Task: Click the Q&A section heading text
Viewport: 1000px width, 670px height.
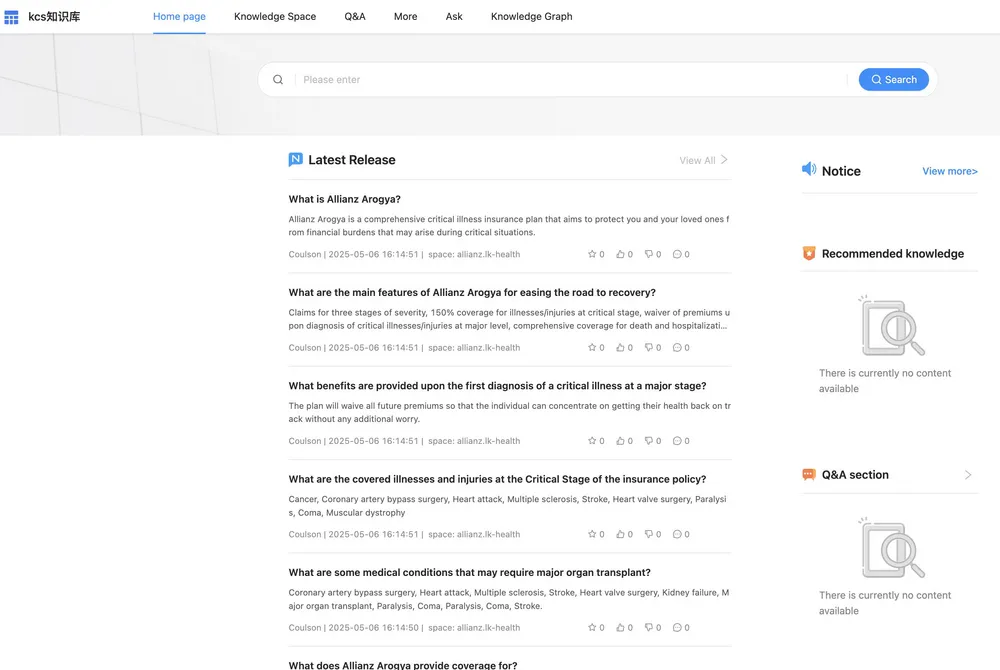Action: pyautogui.click(x=855, y=475)
